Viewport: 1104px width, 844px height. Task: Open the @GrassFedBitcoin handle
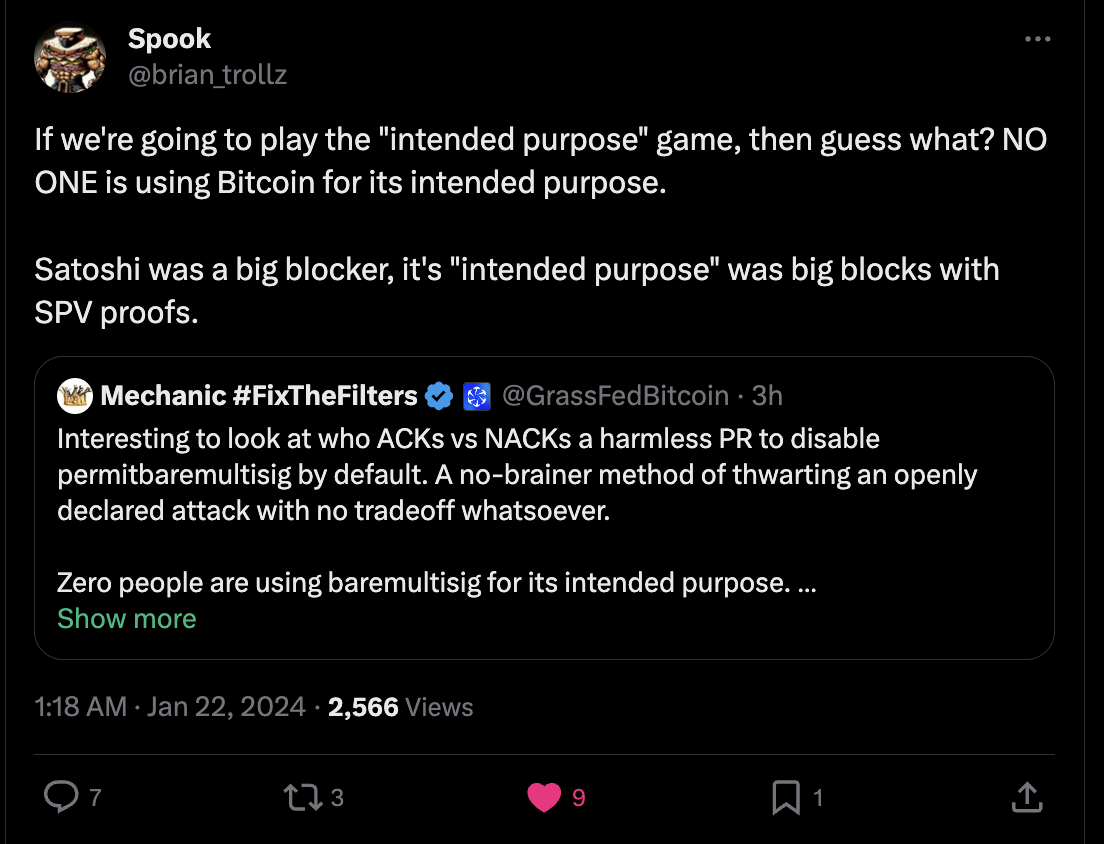click(x=614, y=396)
